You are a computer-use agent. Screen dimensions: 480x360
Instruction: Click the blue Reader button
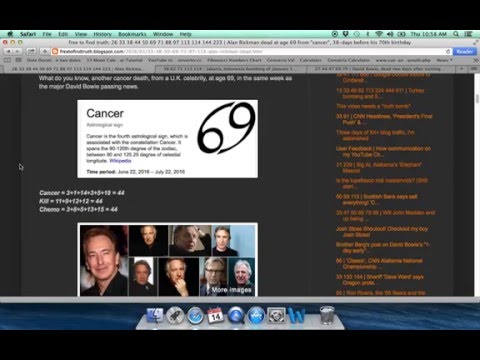click(465, 51)
